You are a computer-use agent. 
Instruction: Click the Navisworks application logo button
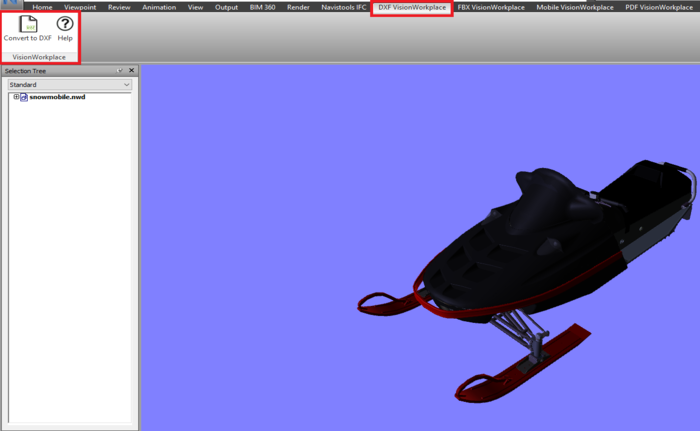click(11, 4)
